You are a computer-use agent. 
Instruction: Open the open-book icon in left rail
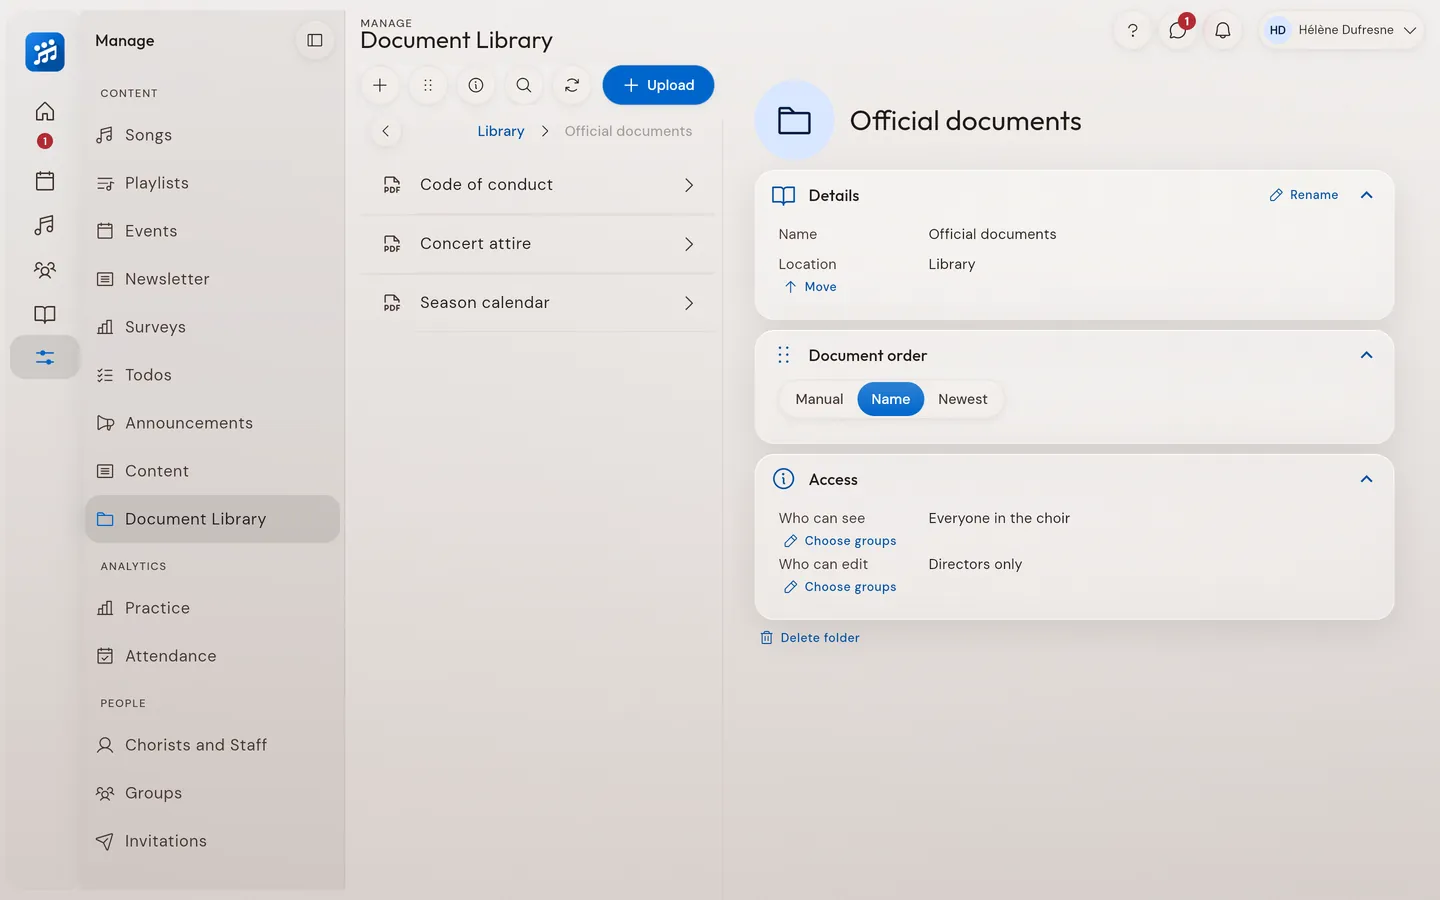click(45, 314)
